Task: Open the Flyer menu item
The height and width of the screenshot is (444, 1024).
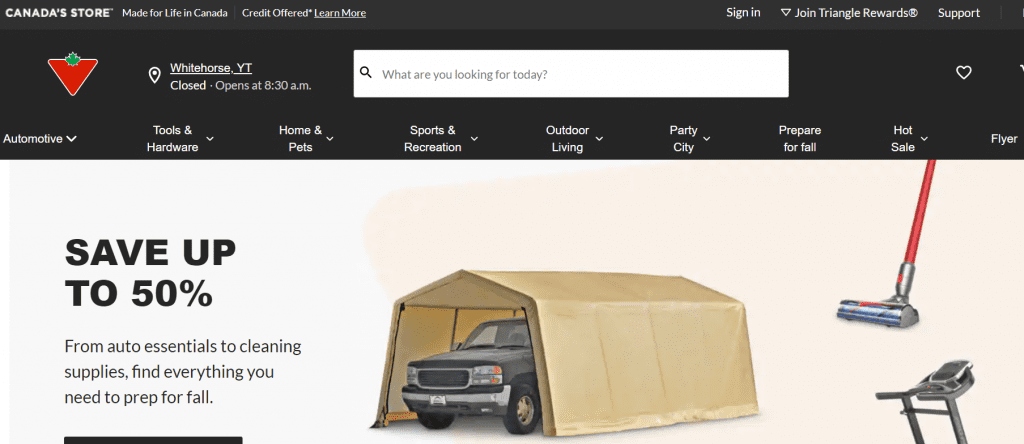Action: coord(1004,138)
